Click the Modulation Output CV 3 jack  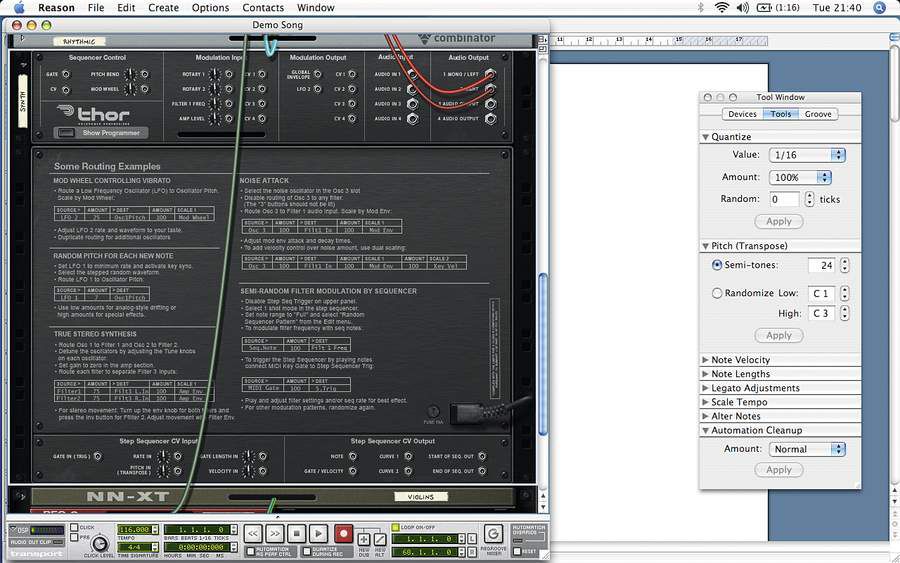coord(351,104)
